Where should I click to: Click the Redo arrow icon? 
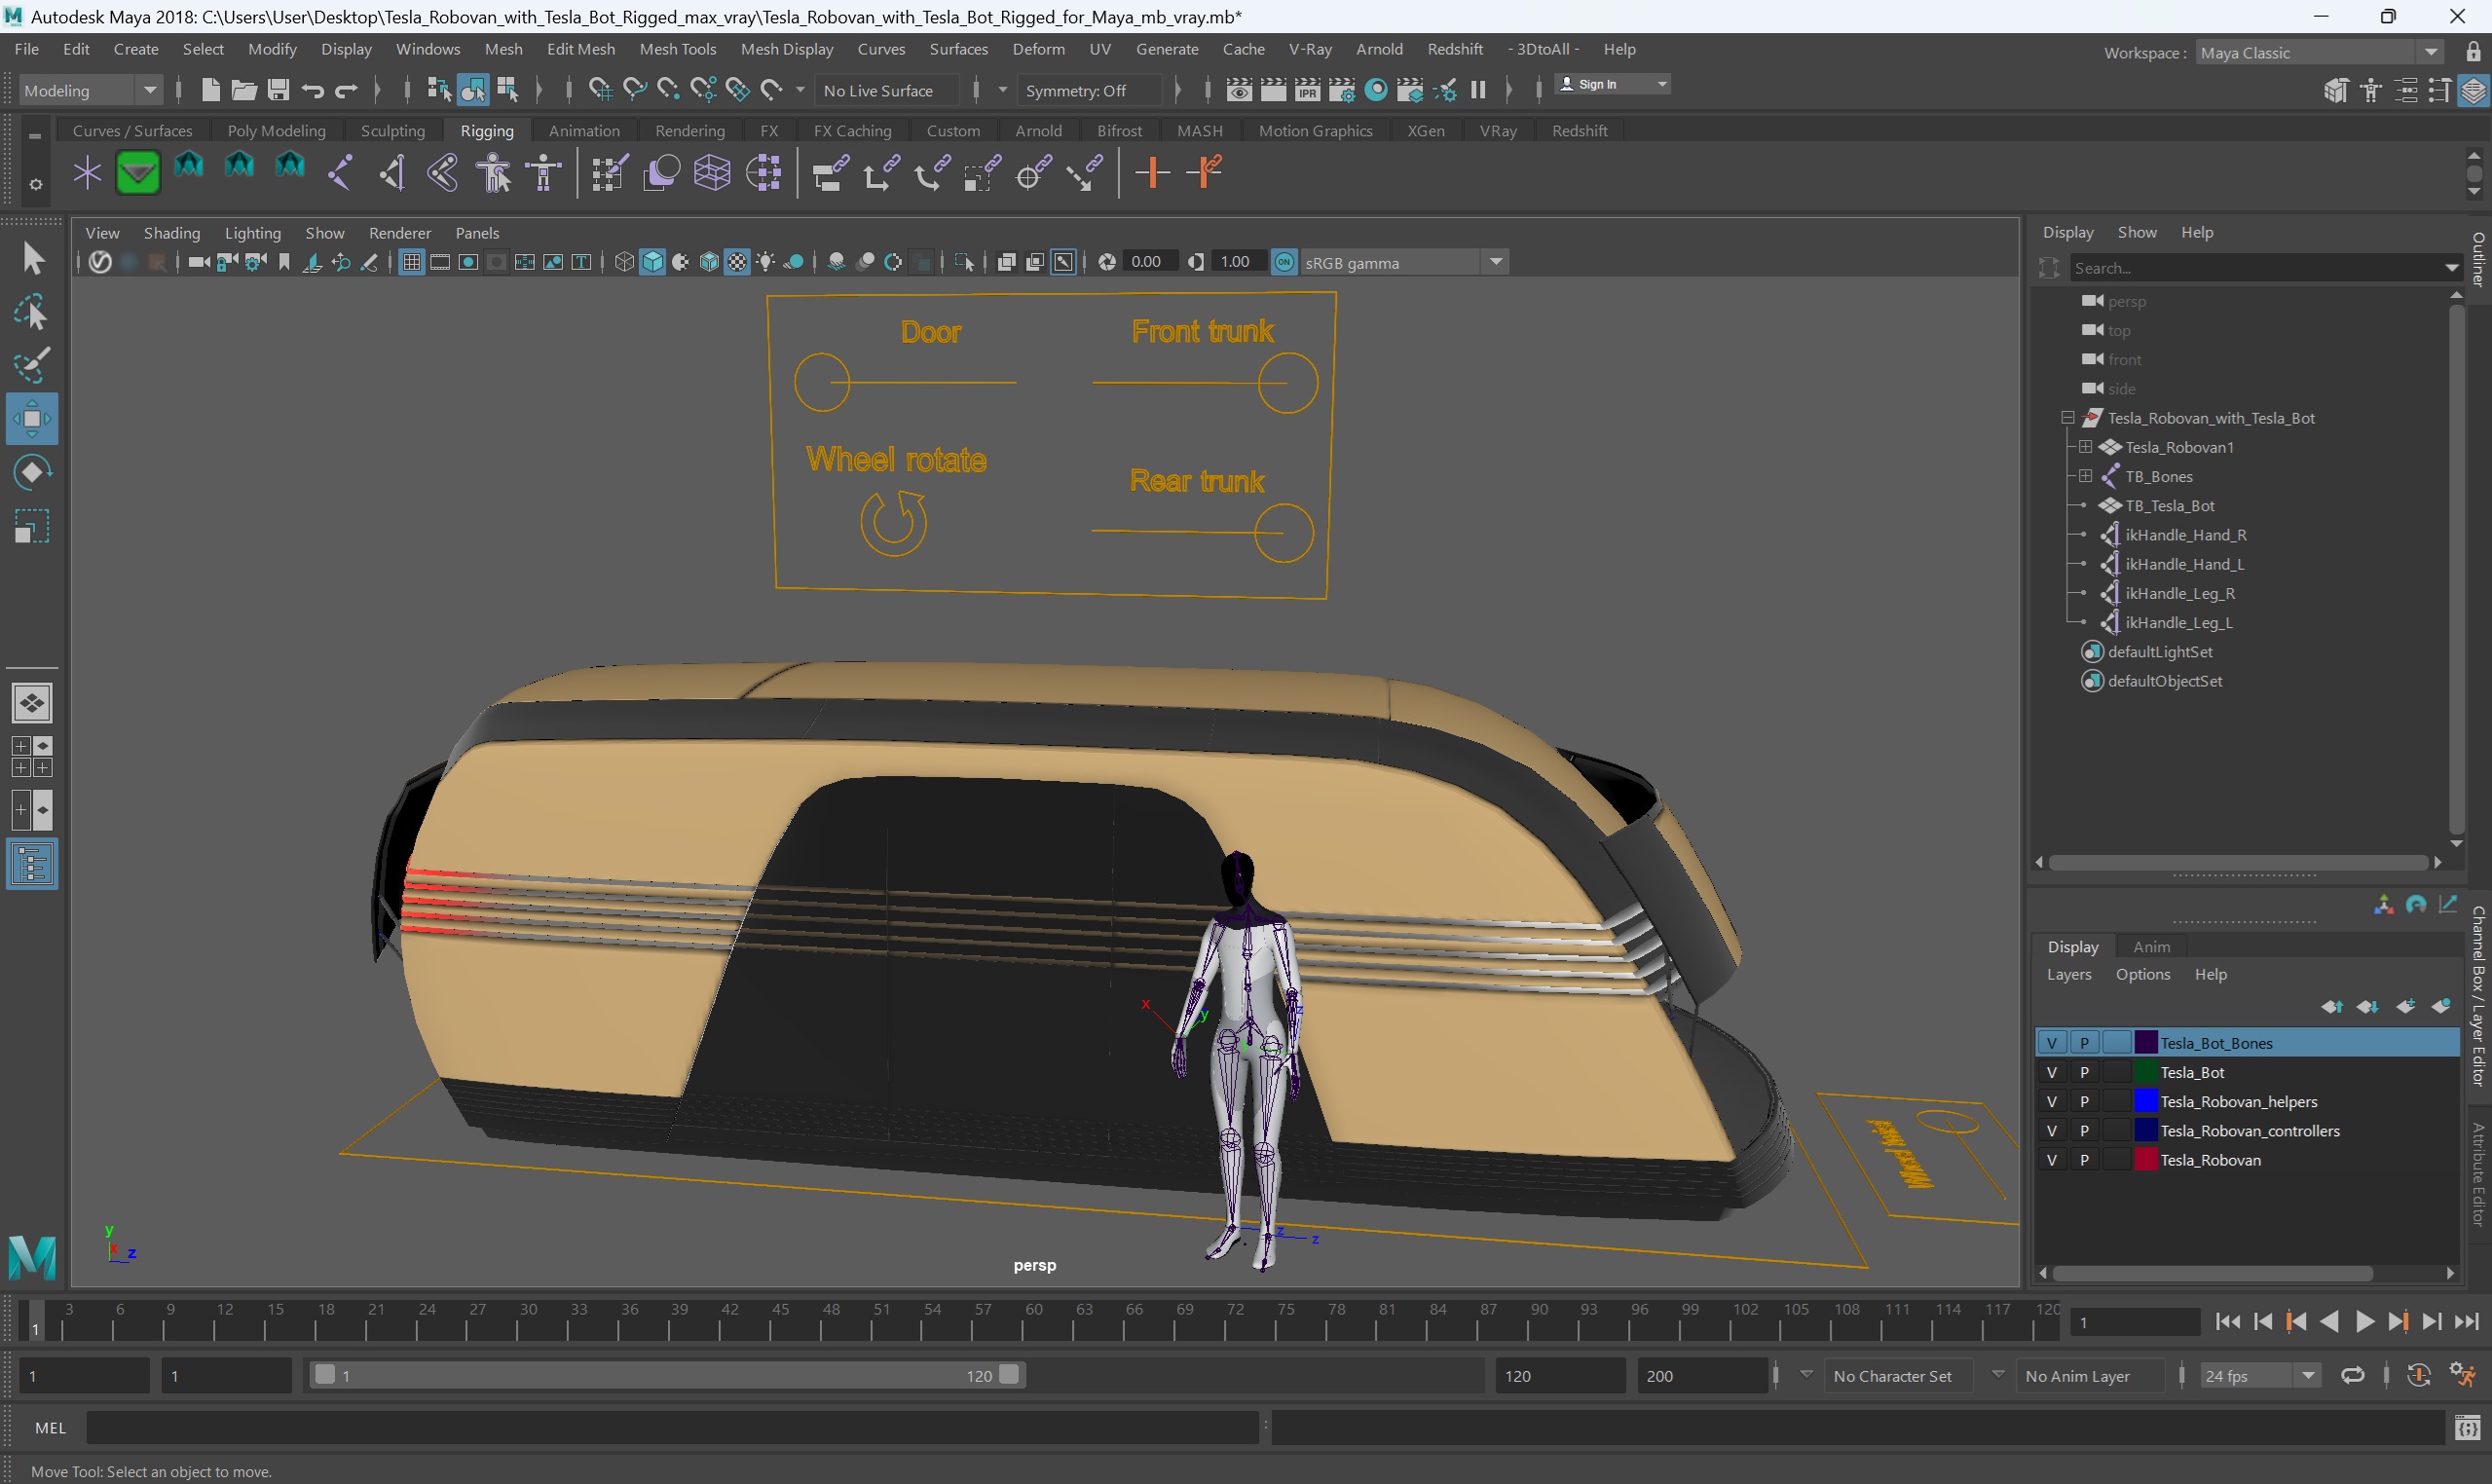pos(346,91)
